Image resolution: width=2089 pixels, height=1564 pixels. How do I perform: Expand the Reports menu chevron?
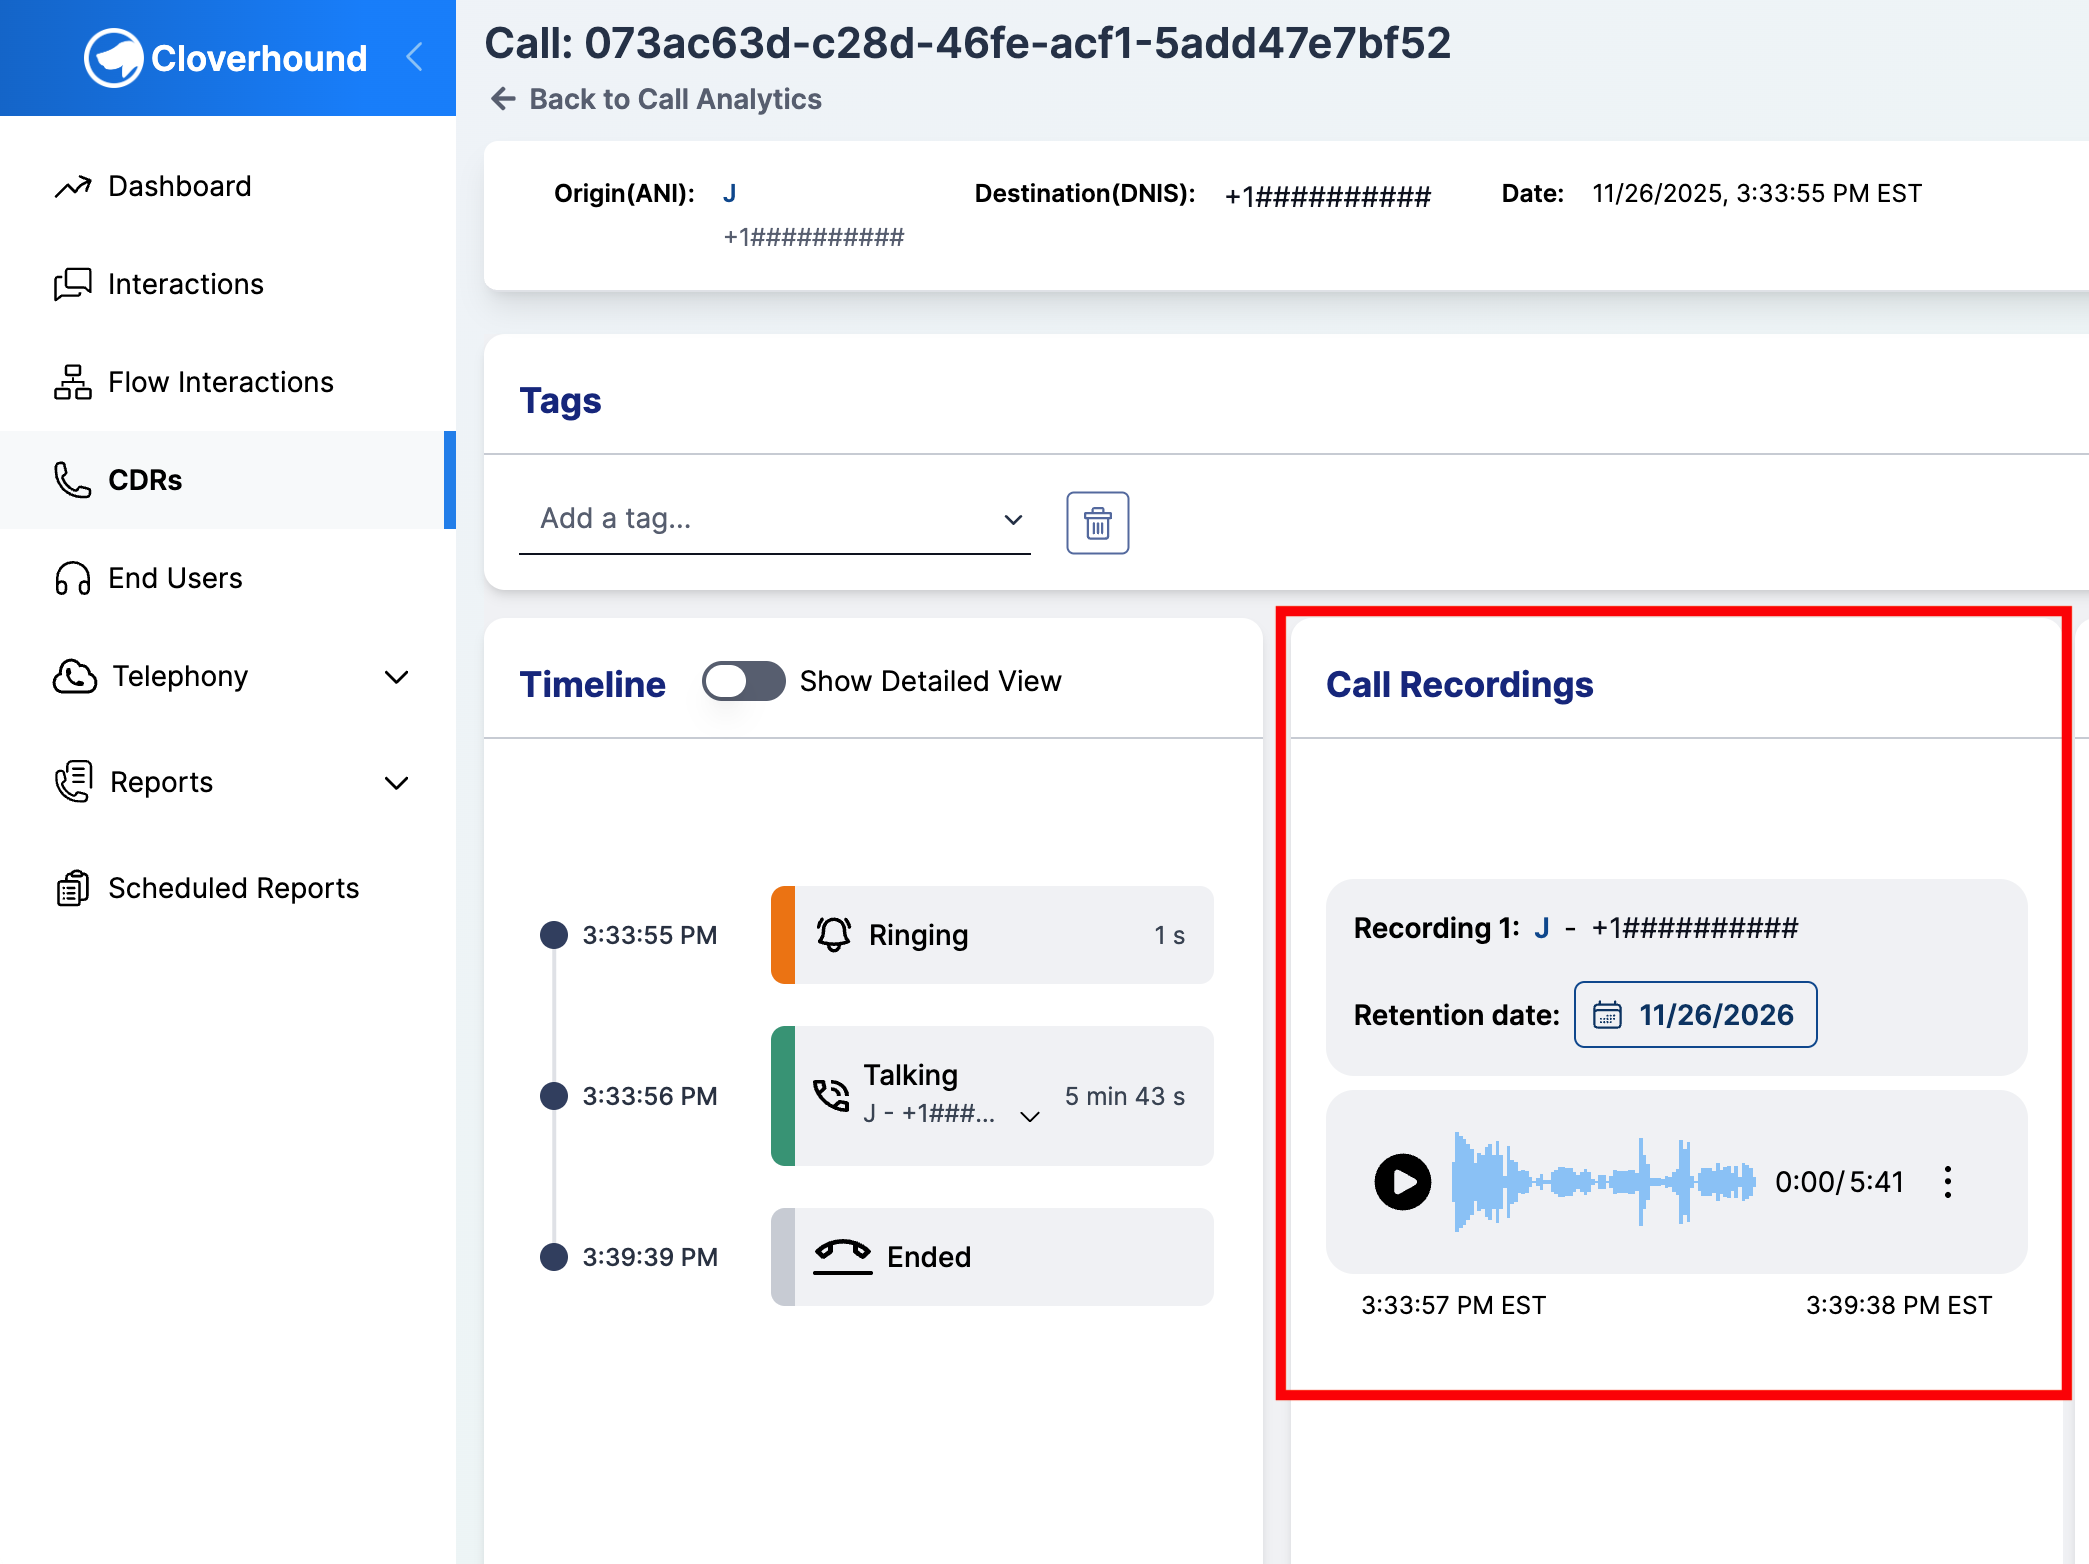397,783
